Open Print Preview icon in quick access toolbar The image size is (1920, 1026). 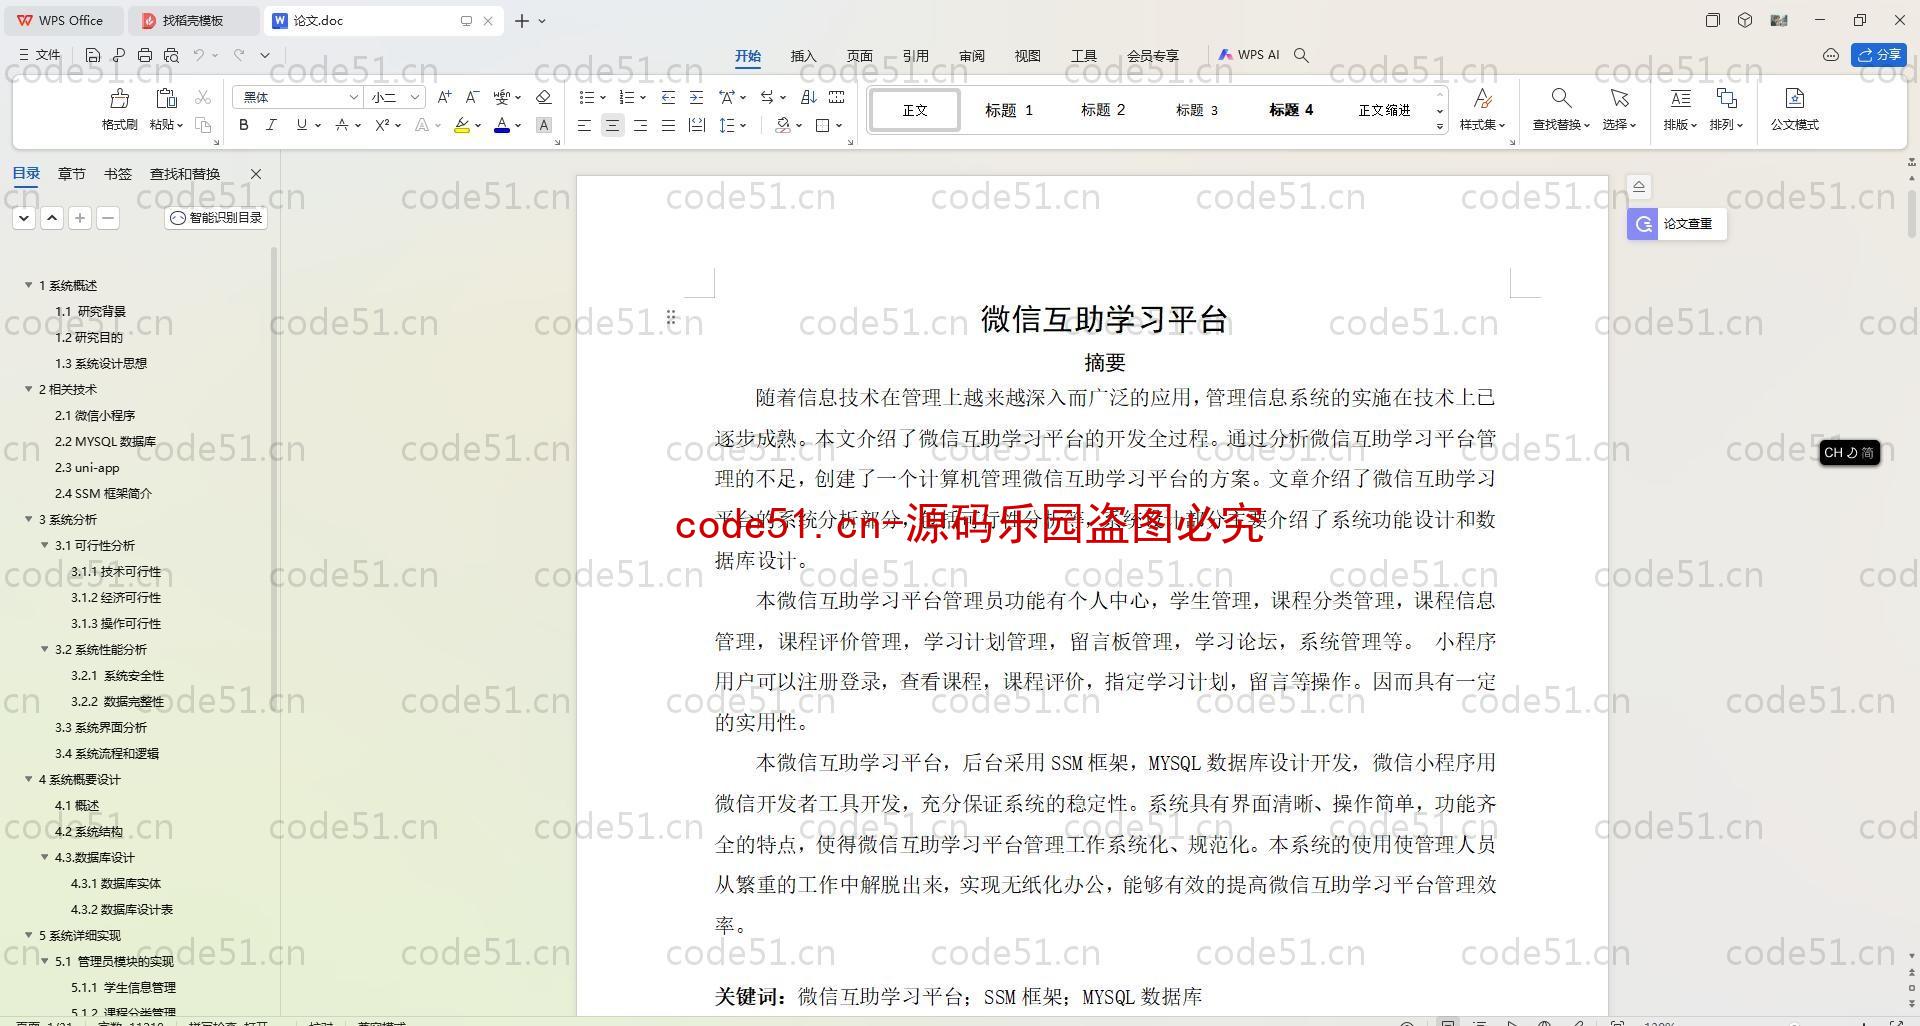coord(171,55)
